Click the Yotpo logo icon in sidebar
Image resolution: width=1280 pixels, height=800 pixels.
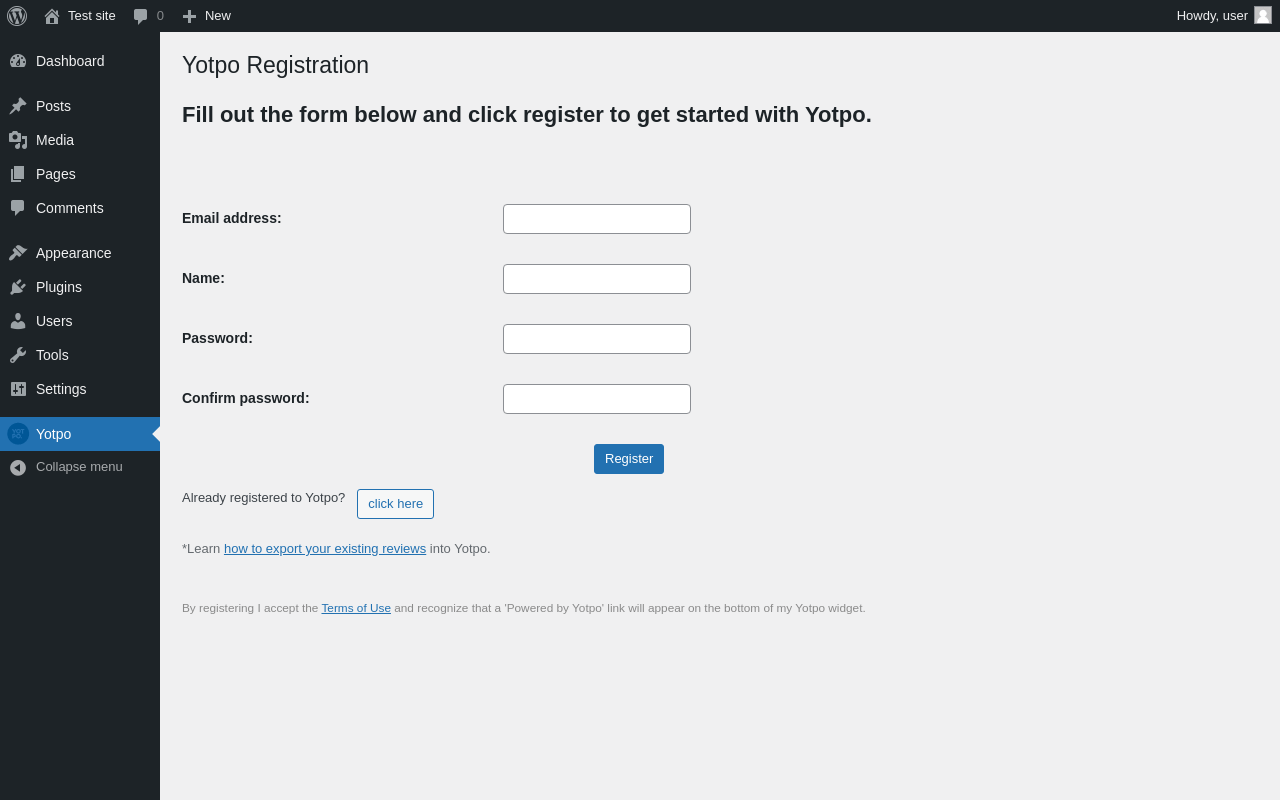18,434
